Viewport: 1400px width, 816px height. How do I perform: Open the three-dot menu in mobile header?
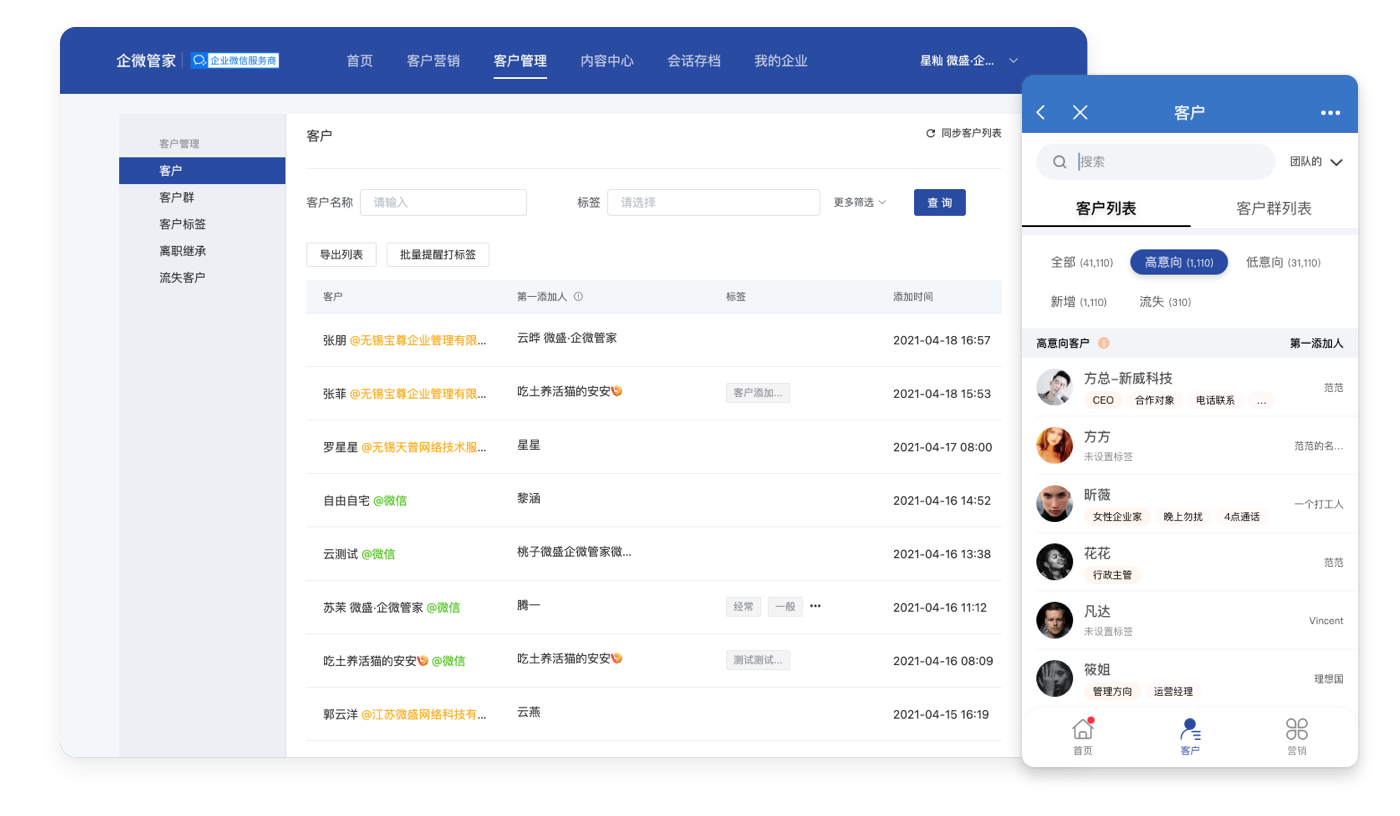(x=1330, y=113)
